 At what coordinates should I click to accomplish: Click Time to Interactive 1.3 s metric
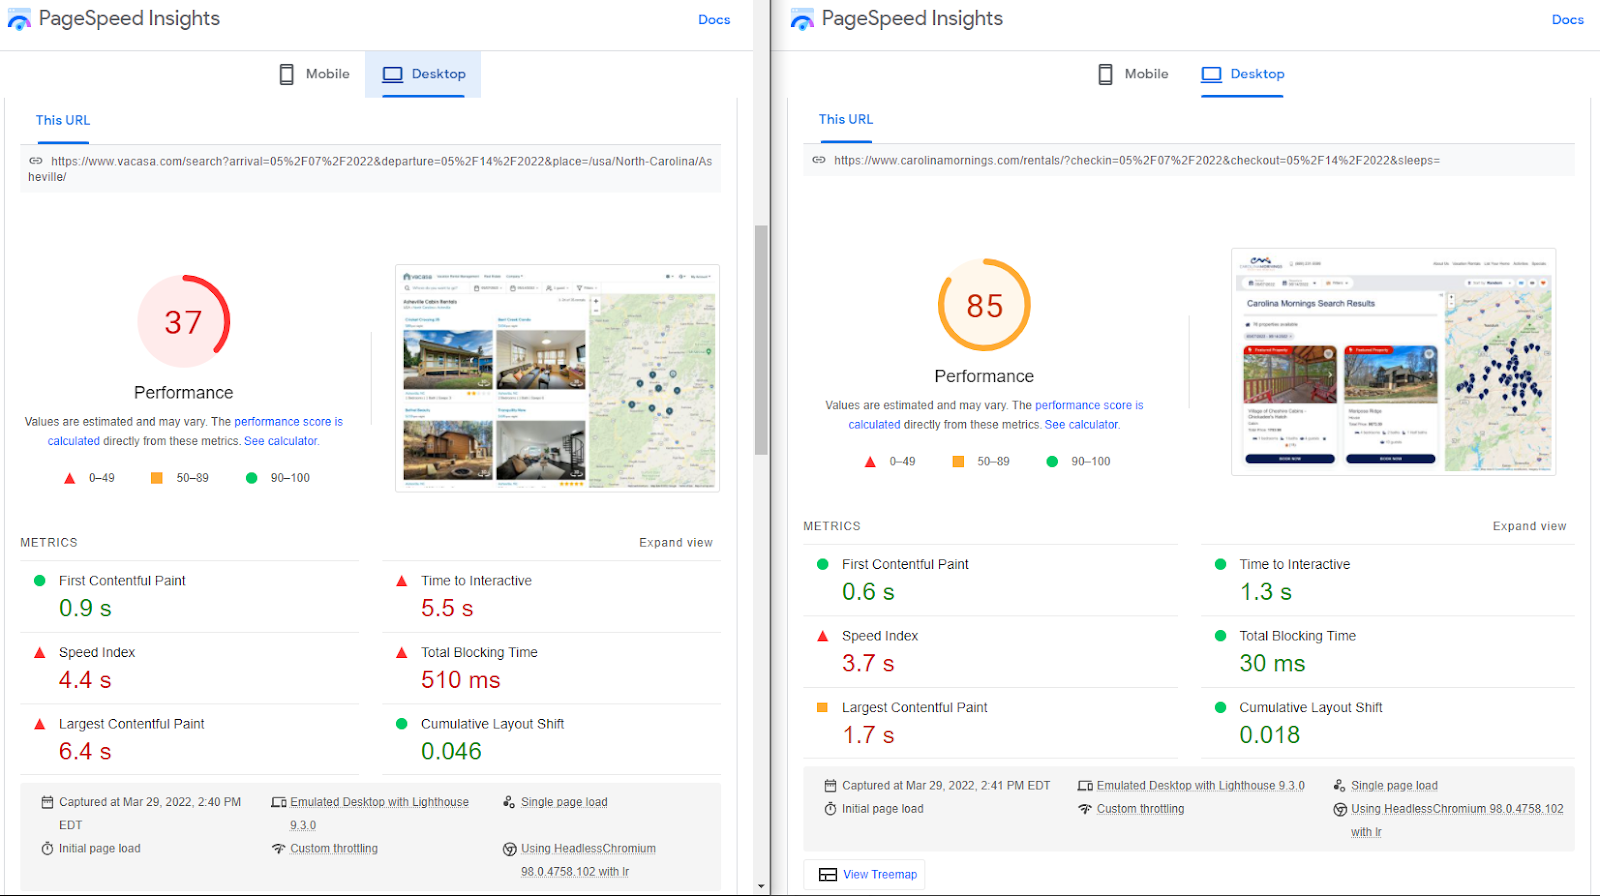(x=1388, y=580)
